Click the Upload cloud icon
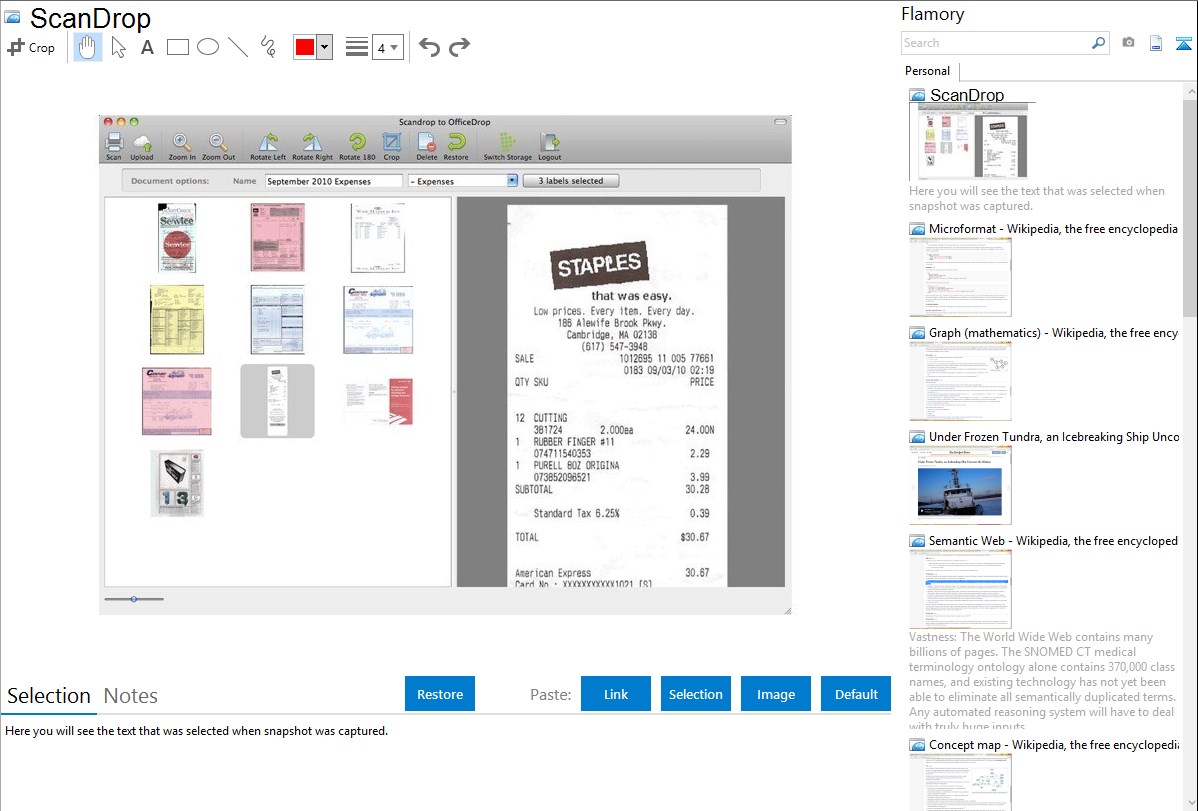 142,146
